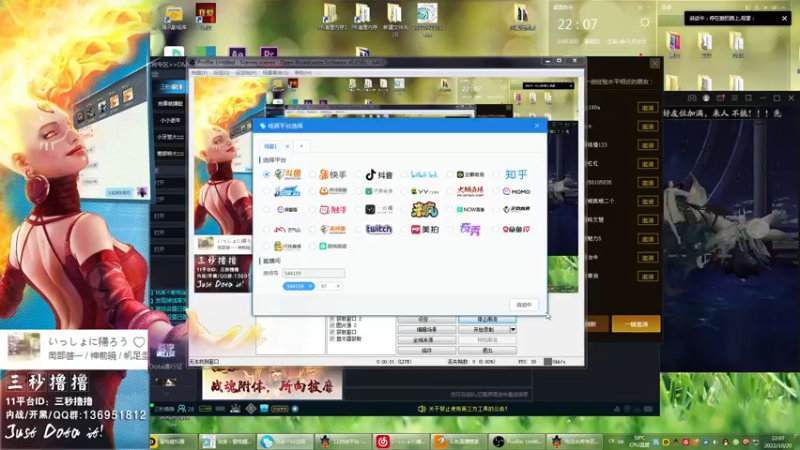Click the 2022 image file on desktop
The height and width of the screenshot is (450, 800).
(x=427, y=19)
